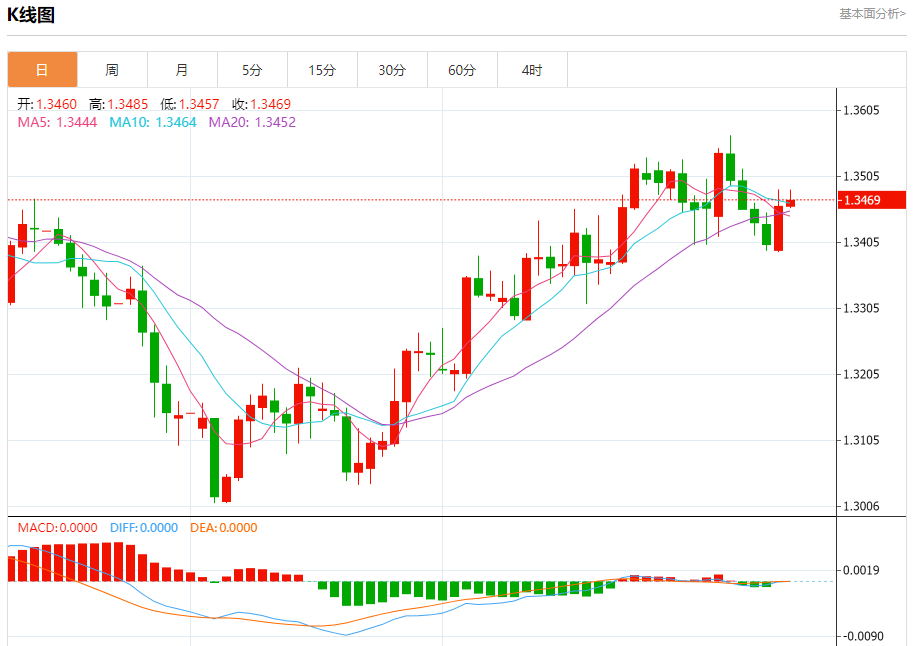Viewport: 913px width, 646px height.
Task: Open the 5分 interval tab
Action: pos(252,70)
